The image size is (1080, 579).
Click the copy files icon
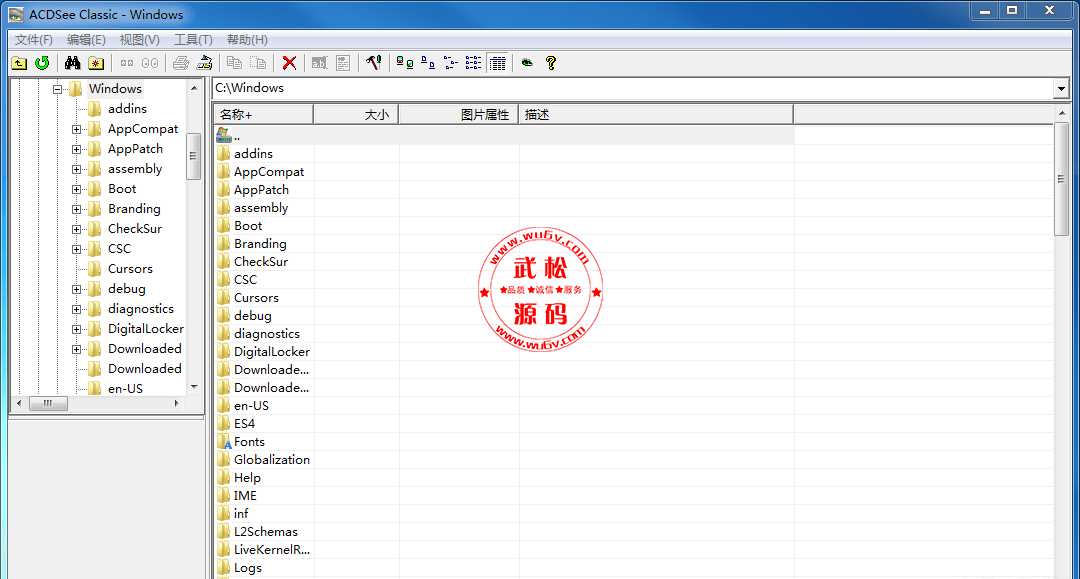click(235, 63)
